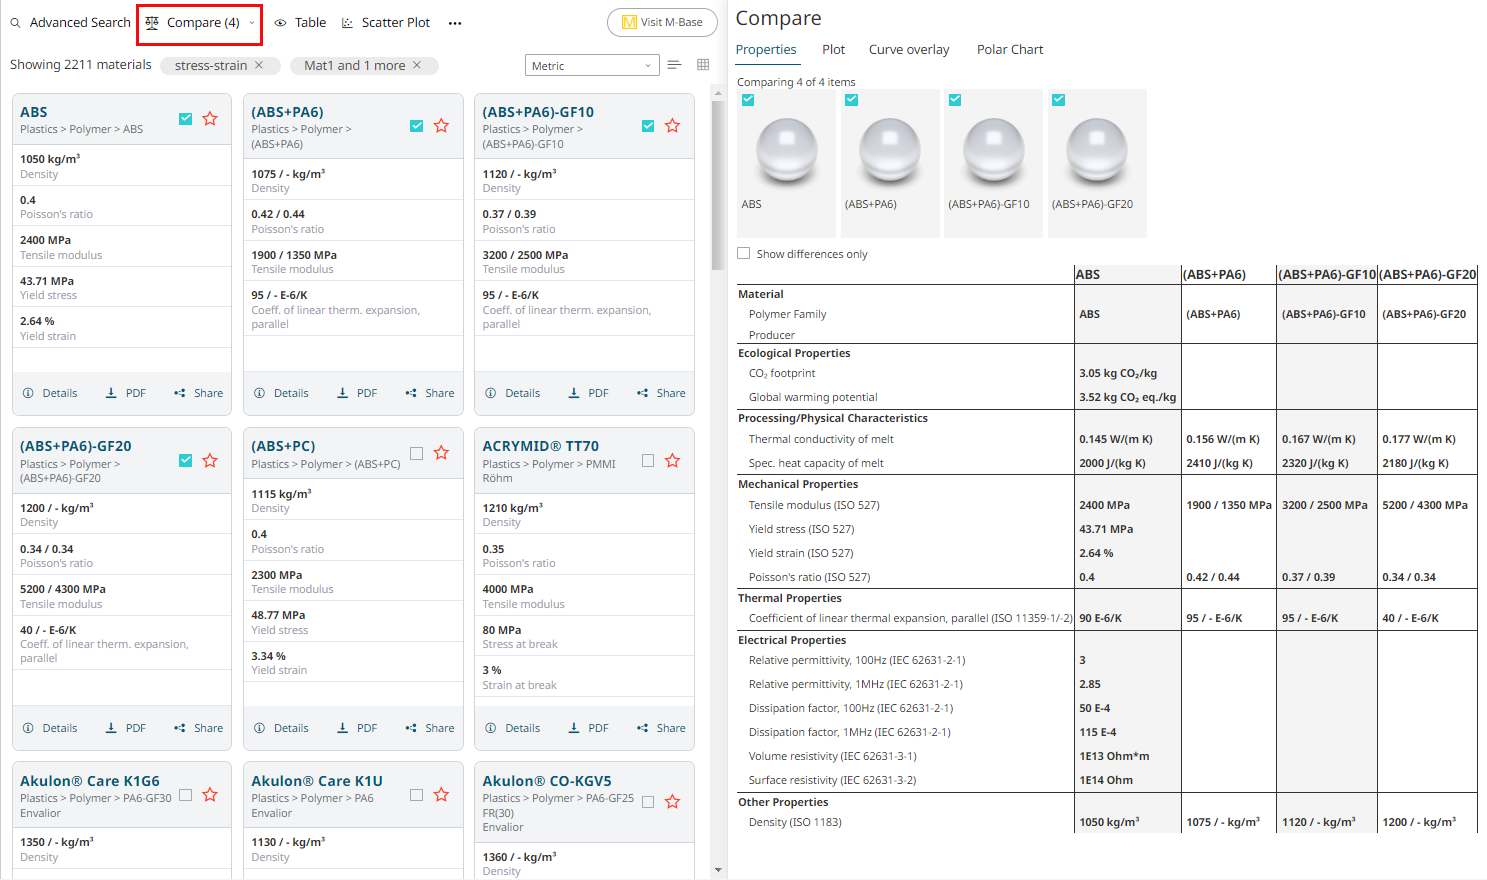Switch to the Properties tab
This screenshot has width=1487, height=880.
click(766, 50)
